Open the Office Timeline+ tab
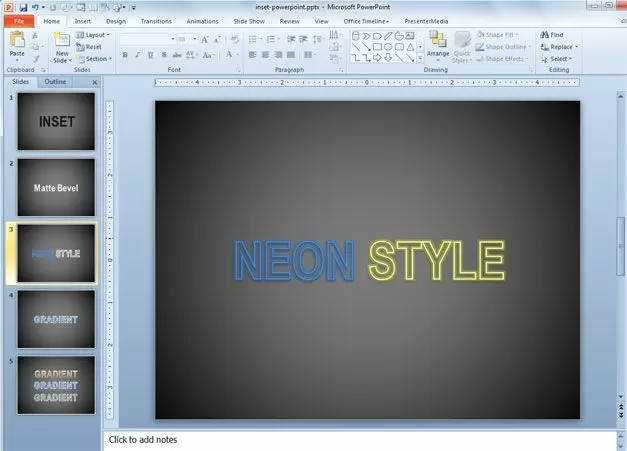This screenshot has height=451, width=627. point(366,21)
